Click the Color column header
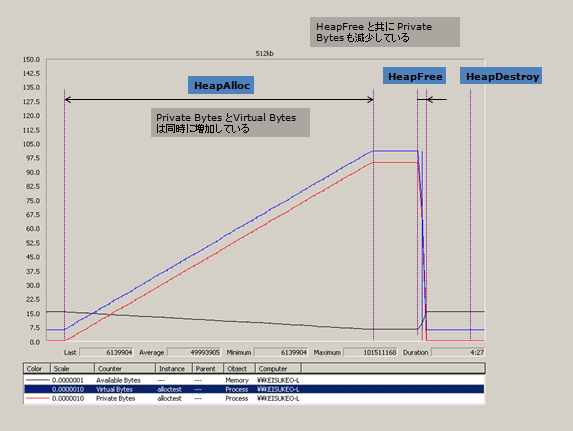This screenshot has height=431, width=573. click(37, 368)
